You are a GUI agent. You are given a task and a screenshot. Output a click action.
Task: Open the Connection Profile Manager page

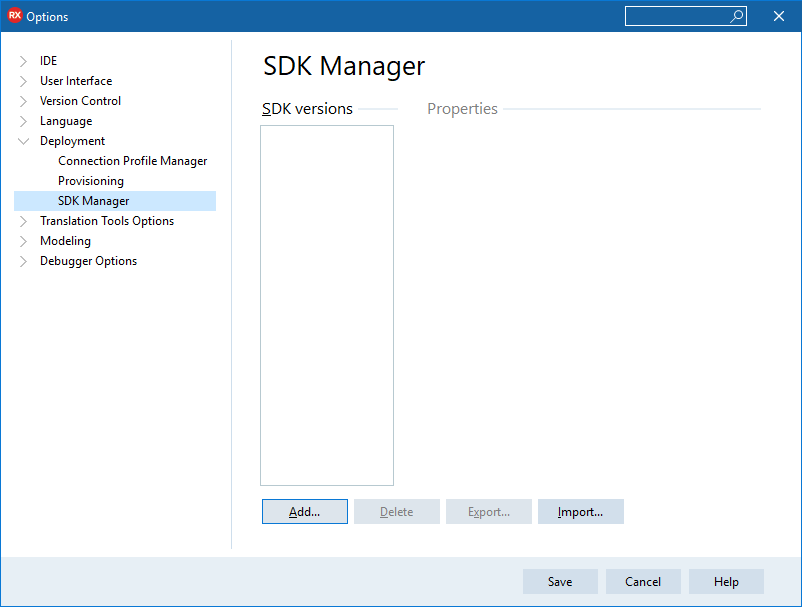[x=132, y=161]
